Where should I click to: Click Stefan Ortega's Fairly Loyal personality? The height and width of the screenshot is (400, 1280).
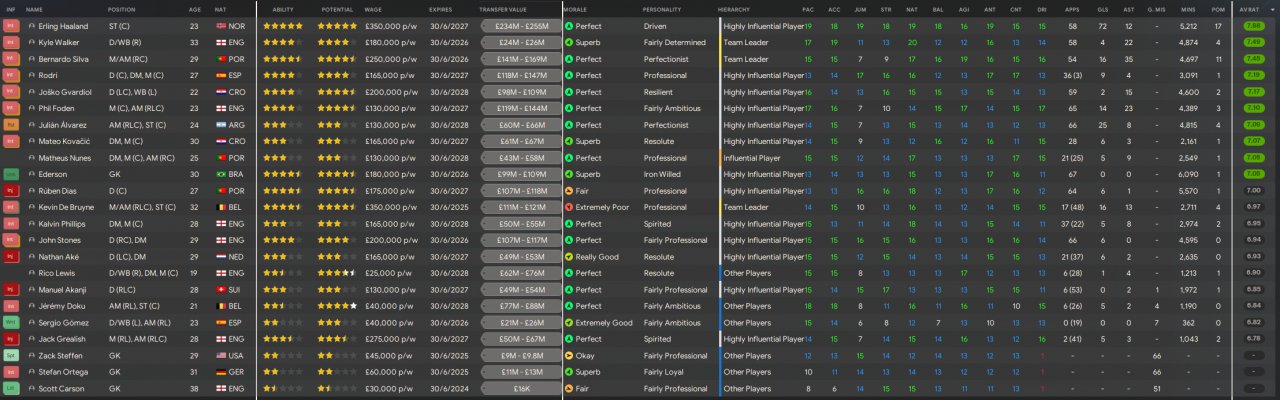(666, 372)
